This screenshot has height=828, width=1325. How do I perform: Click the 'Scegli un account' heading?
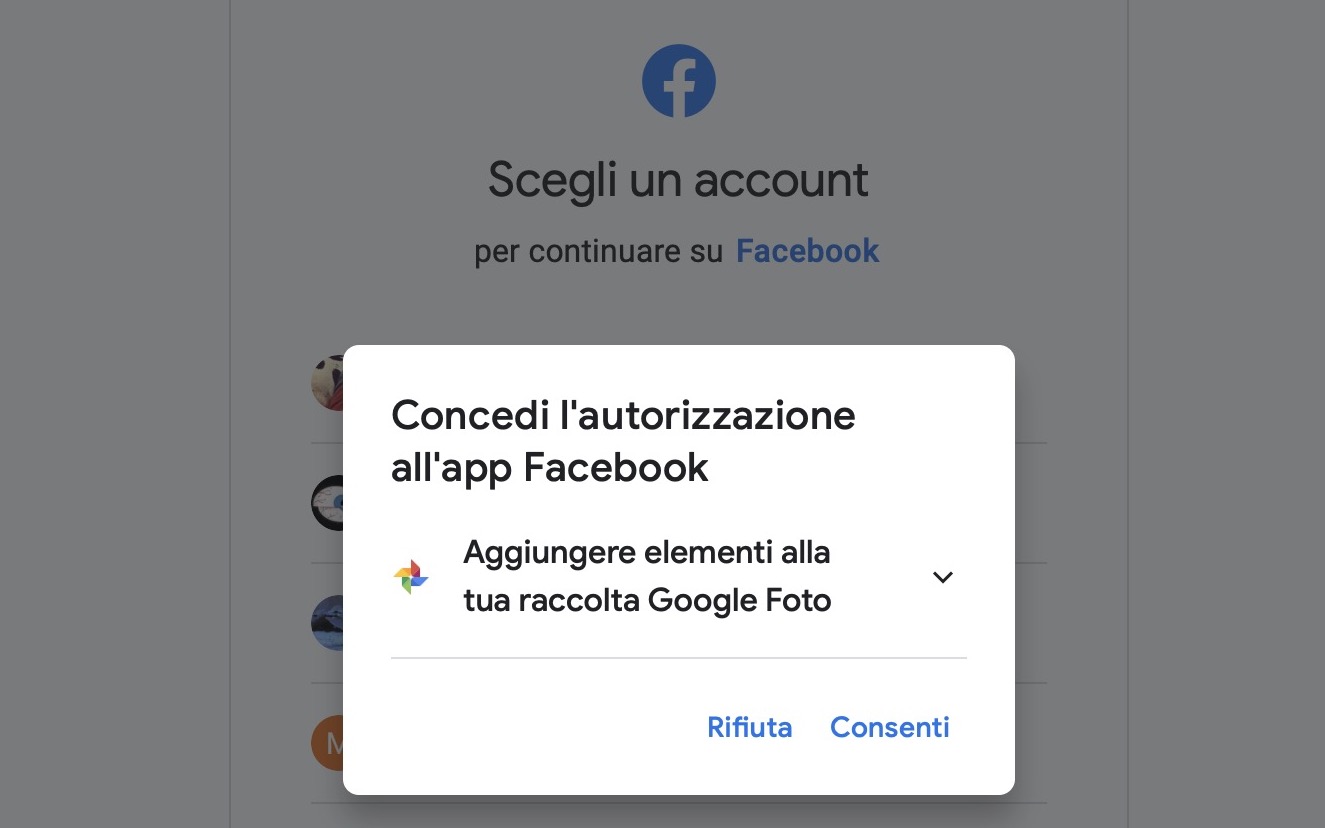(679, 180)
